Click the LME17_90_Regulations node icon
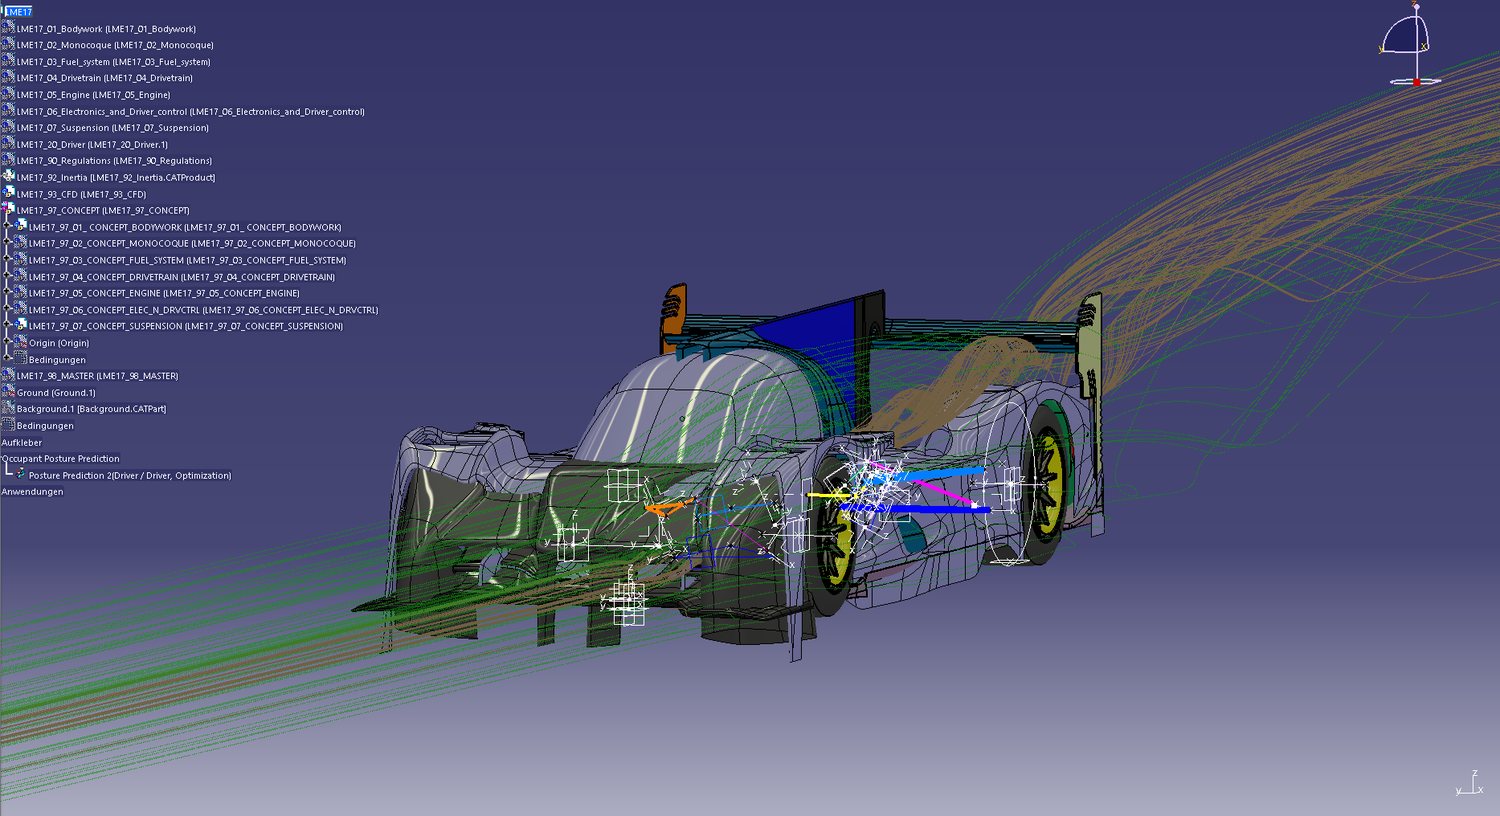Screen dimensions: 1500x816 (x=8, y=160)
